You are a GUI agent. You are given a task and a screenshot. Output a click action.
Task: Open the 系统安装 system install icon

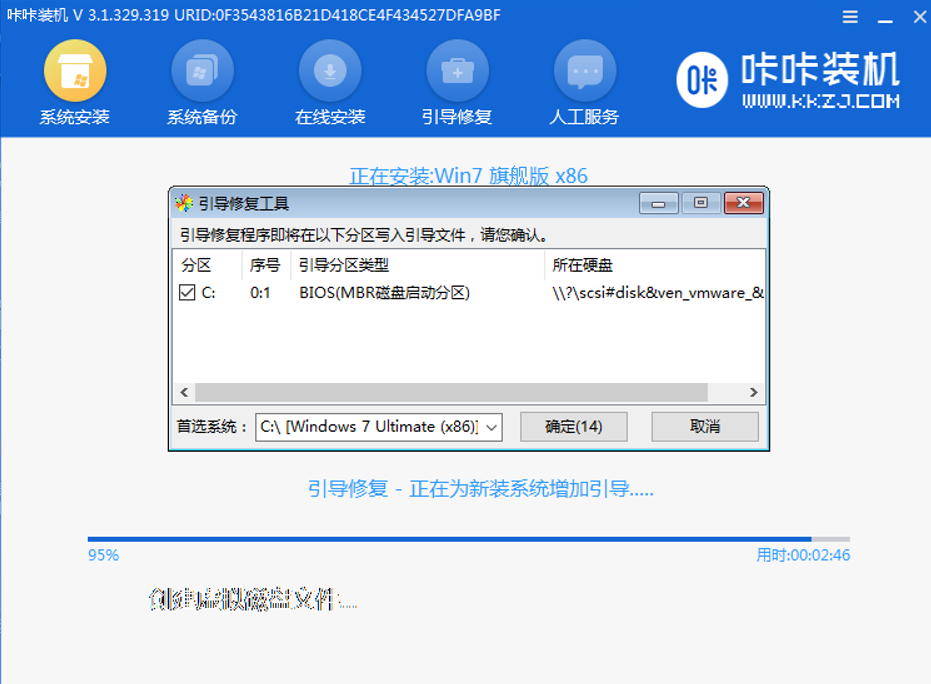(75, 71)
